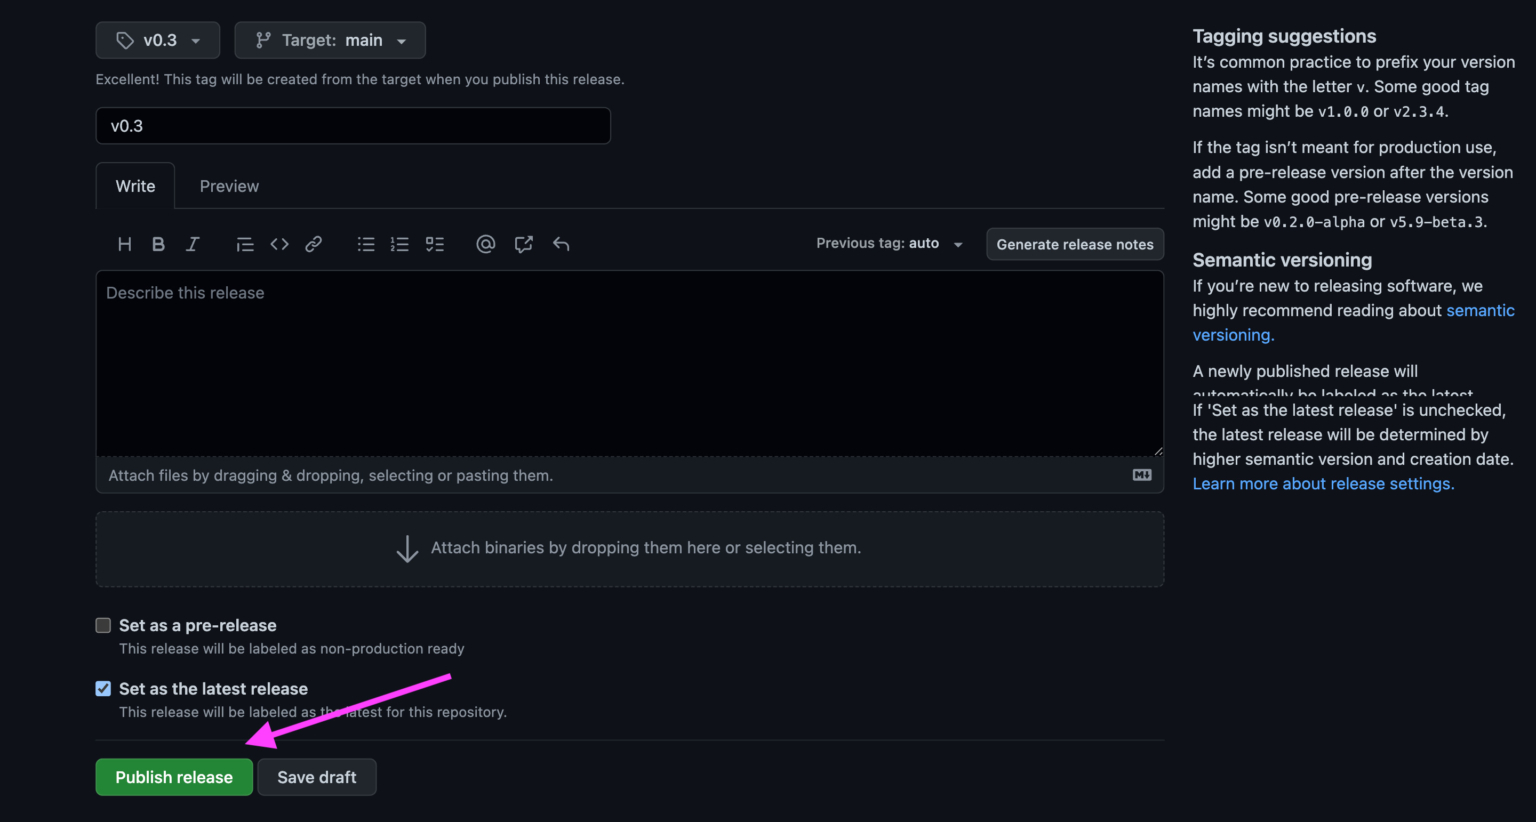Viewport: 1536px width, 822px height.
Task: Open the Previous tag selector
Action: click(888, 243)
